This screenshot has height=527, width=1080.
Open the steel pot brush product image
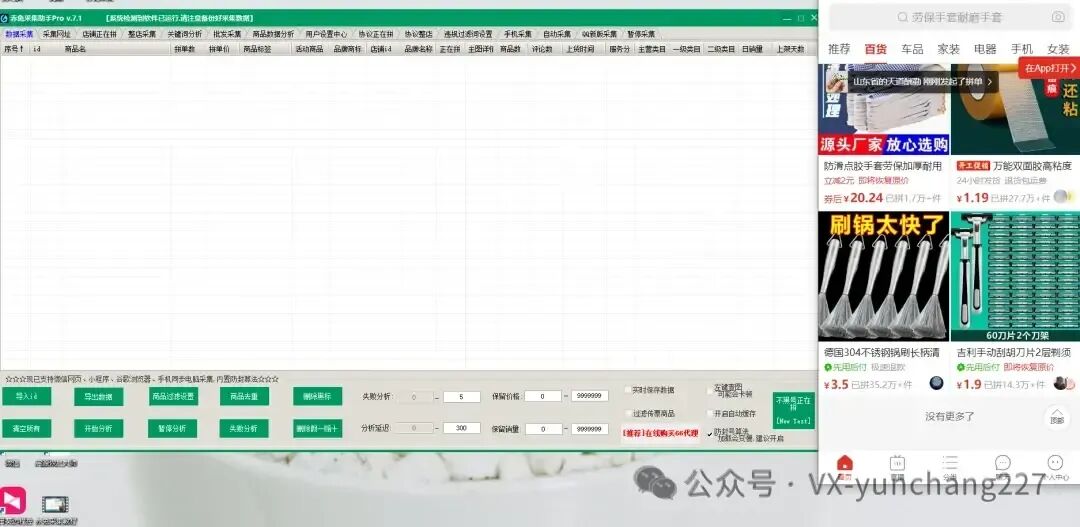884,276
